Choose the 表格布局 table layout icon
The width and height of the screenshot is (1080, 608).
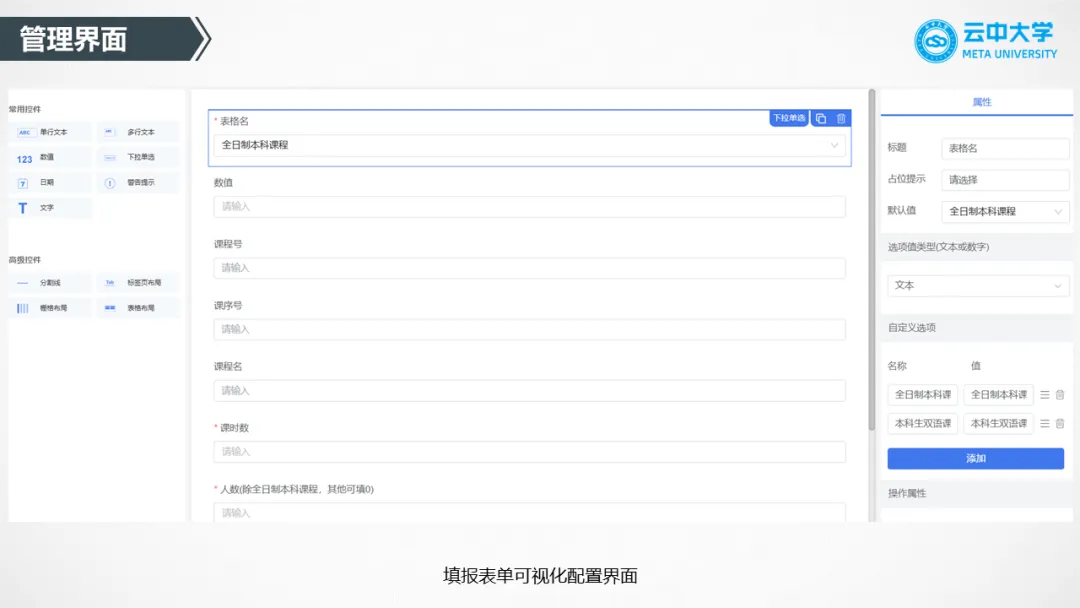[x=110, y=308]
